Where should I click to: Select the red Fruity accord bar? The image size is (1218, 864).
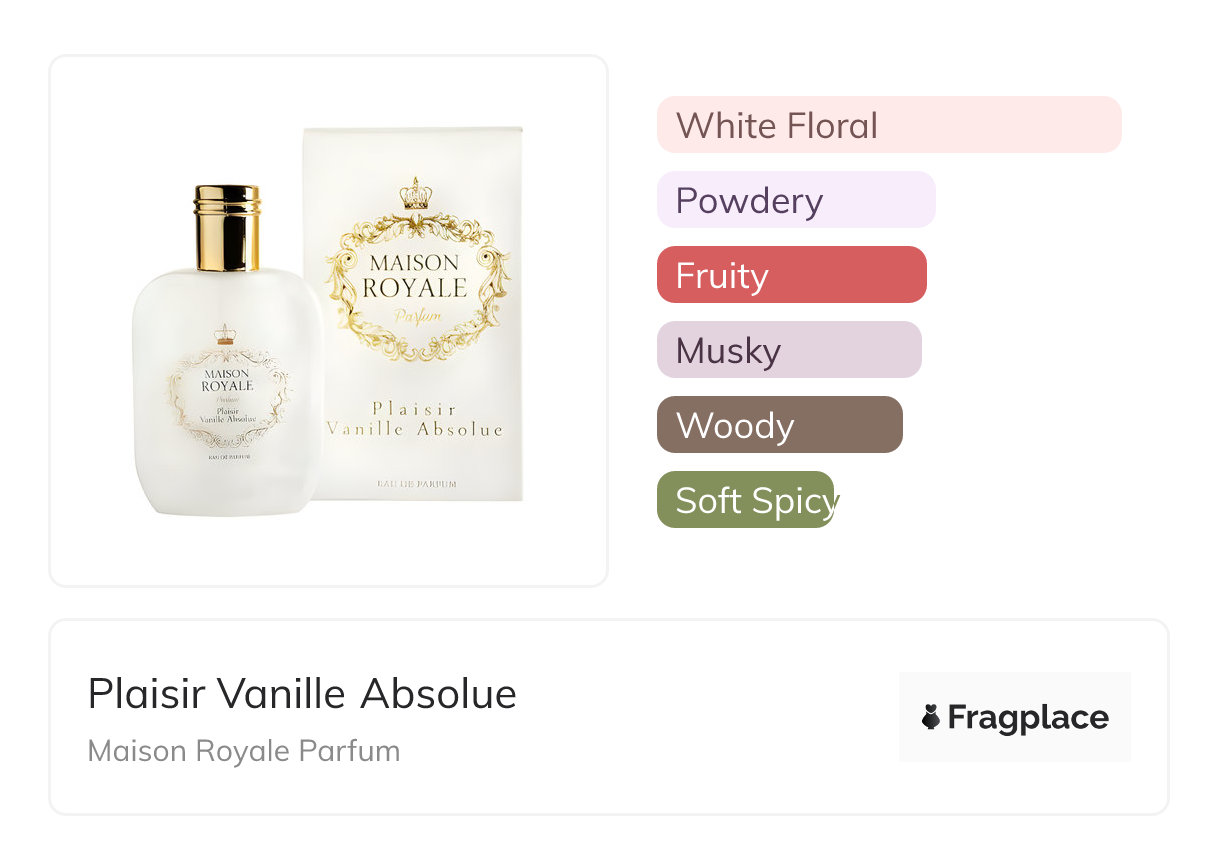tap(791, 275)
